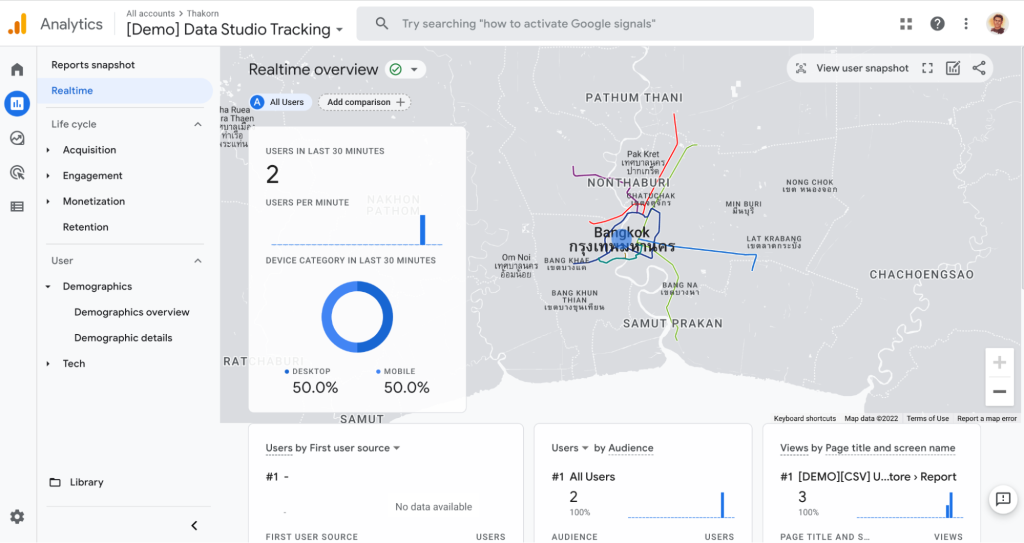This screenshot has height=543, width=1024.
Task: Click Add comparison button
Action: 365,102
